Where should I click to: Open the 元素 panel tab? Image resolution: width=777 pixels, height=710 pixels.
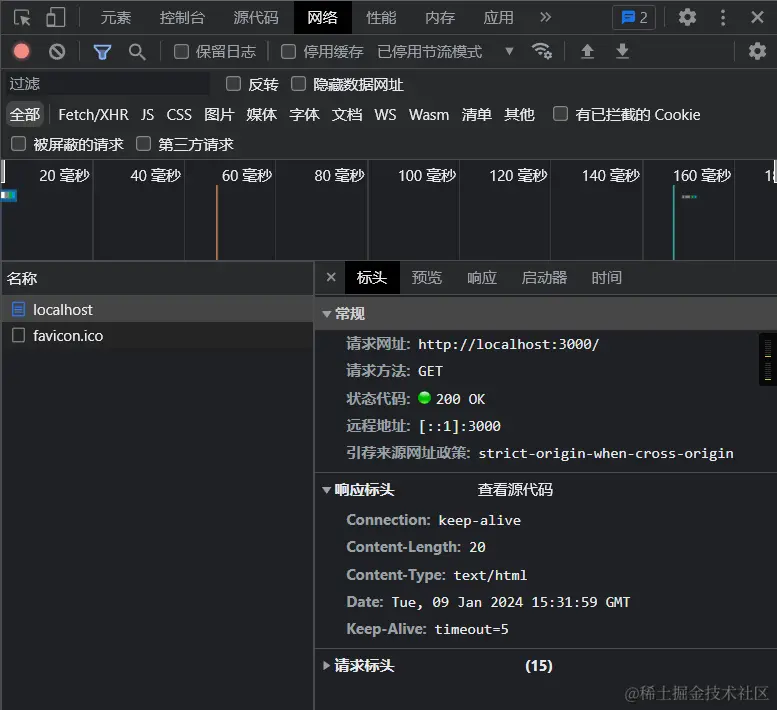pyautogui.click(x=115, y=18)
